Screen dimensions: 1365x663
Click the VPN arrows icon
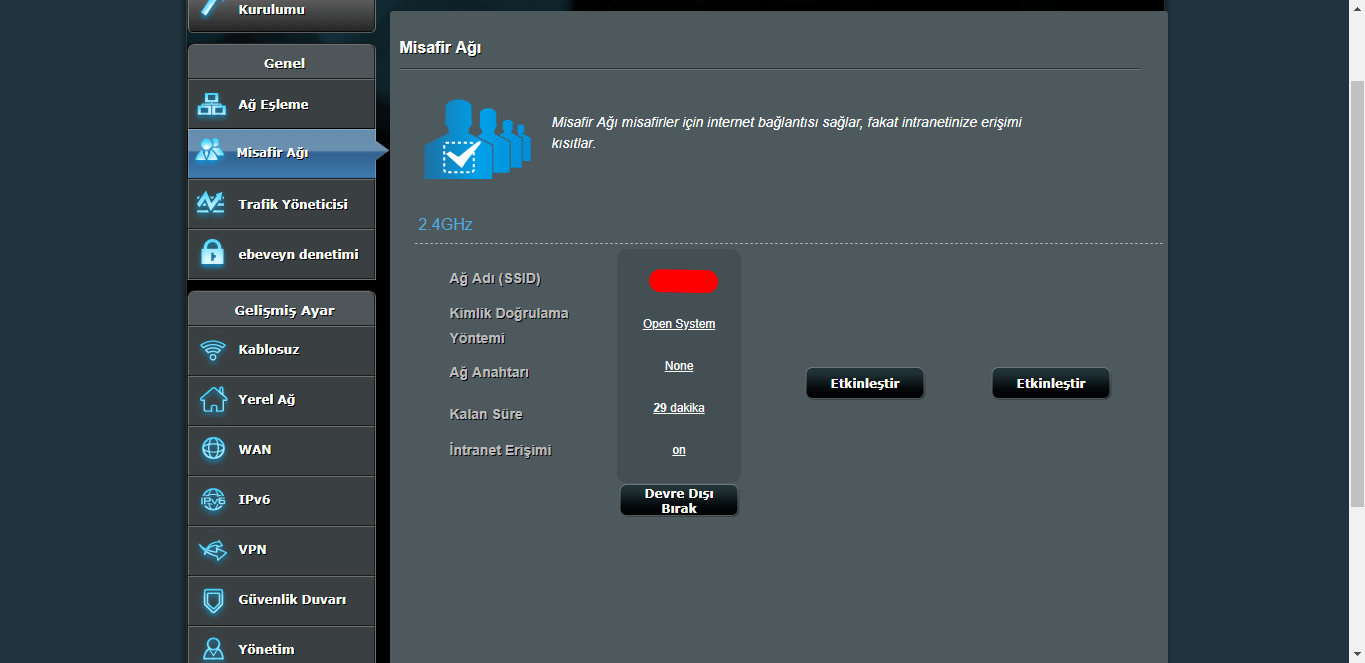213,550
